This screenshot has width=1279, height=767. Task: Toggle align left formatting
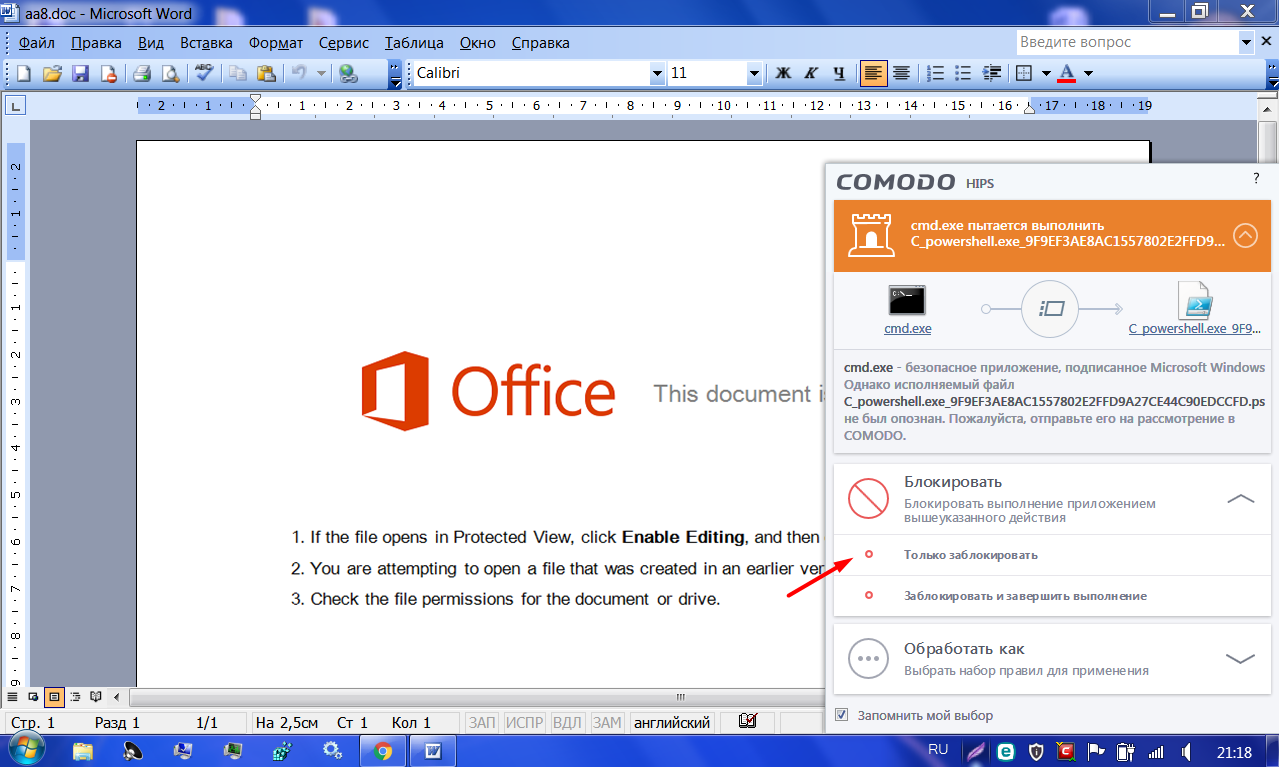(873, 73)
